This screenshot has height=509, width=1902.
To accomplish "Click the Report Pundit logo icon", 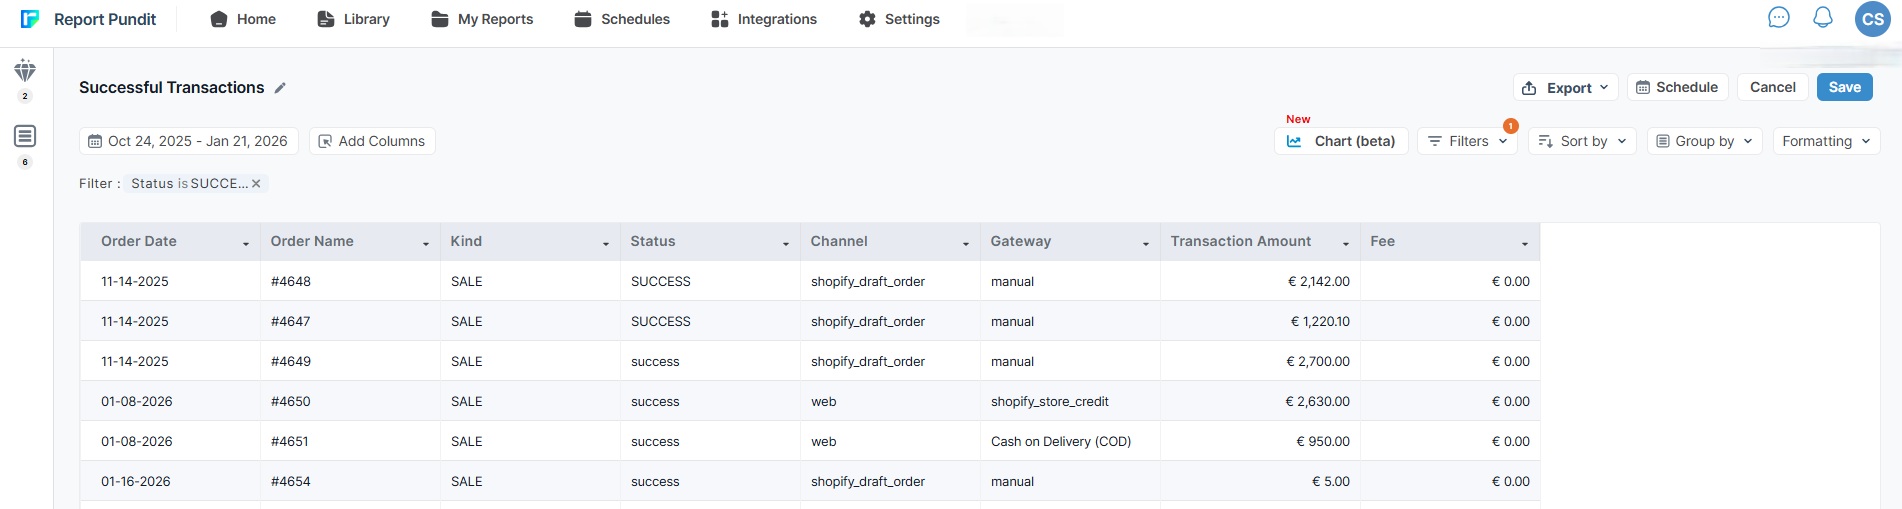I will [x=30, y=19].
